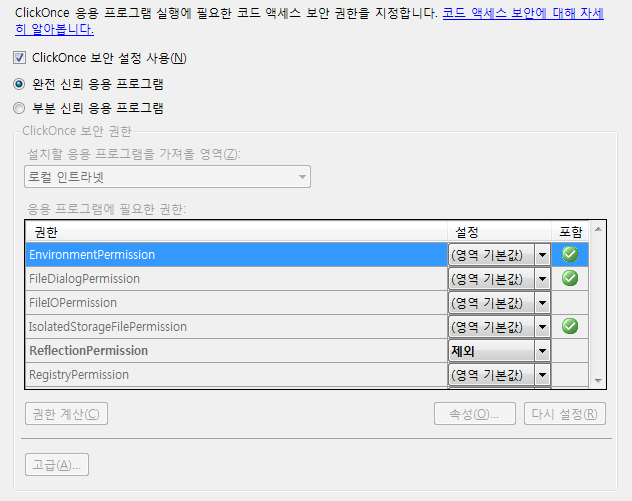The height and width of the screenshot is (501, 632).
Task: Open IsolatedStorageFilePermission setting dropdown arrow
Action: pyautogui.click(x=543, y=326)
